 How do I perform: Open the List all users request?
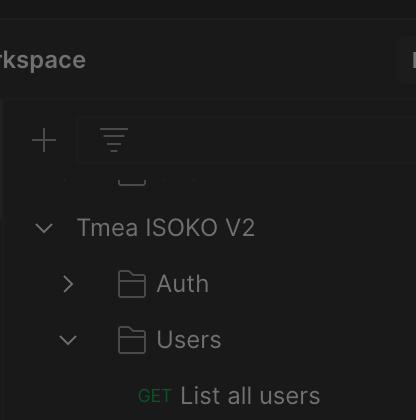pyautogui.click(x=250, y=396)
